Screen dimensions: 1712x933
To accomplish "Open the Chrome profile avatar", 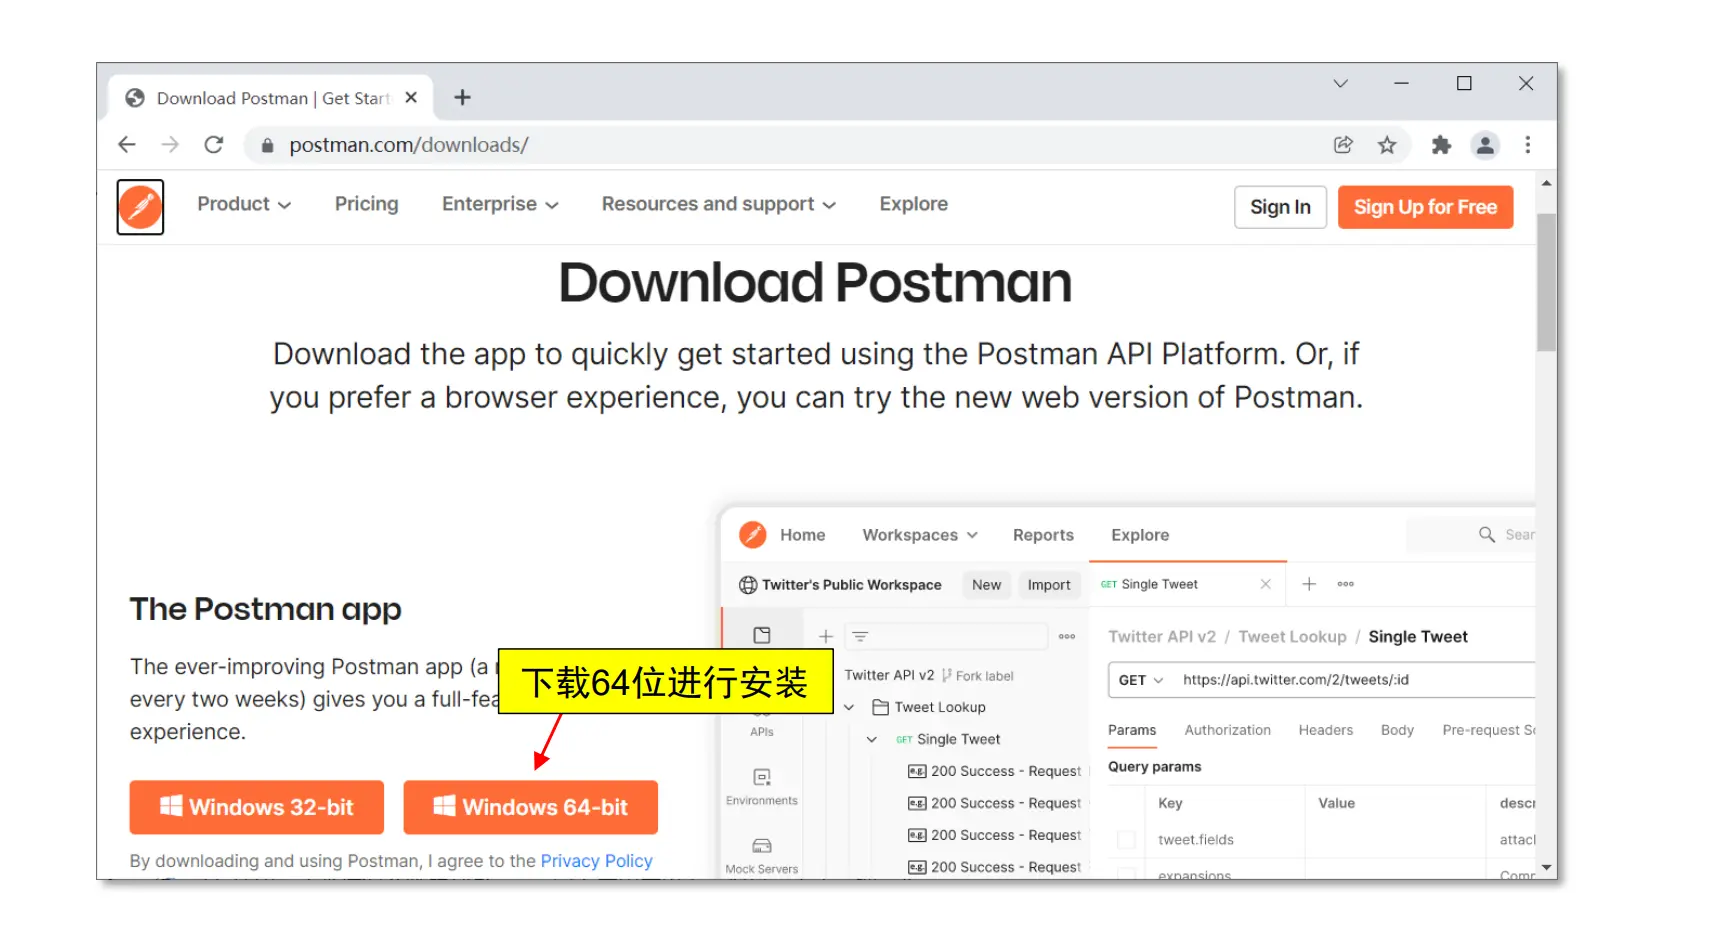I will [x=1485, y=145].
